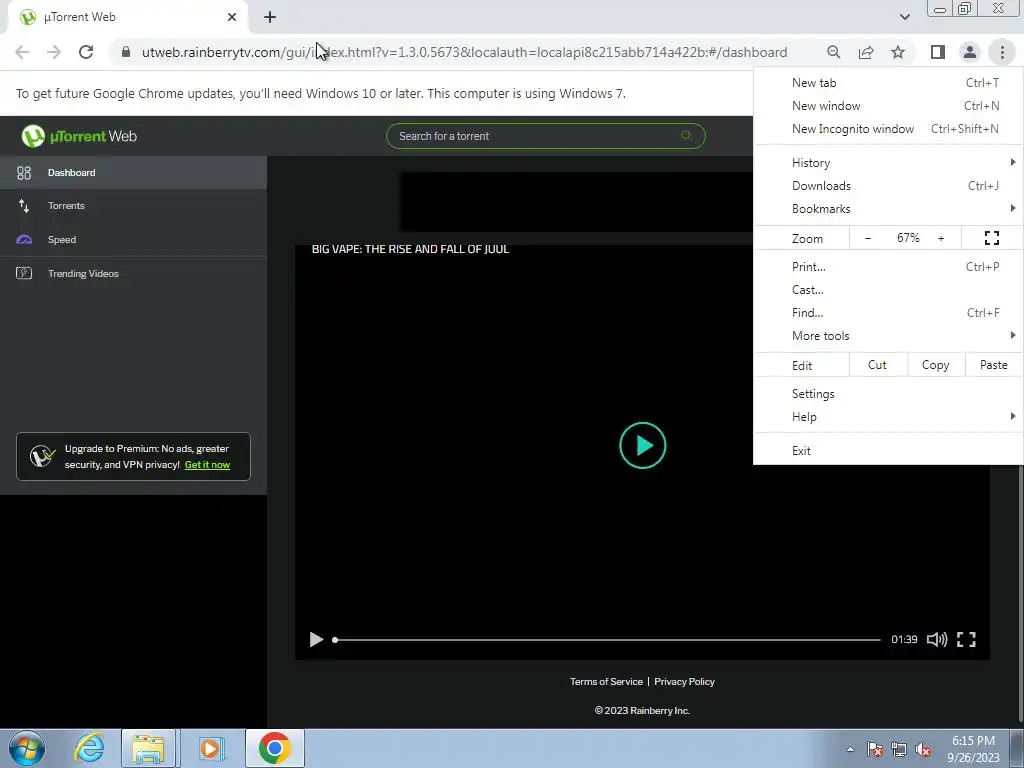Image resolution: width=1024 pixels, height=768 pixels.
Task: Toggle the Chrome side panel icon
Action: (938, 52)
